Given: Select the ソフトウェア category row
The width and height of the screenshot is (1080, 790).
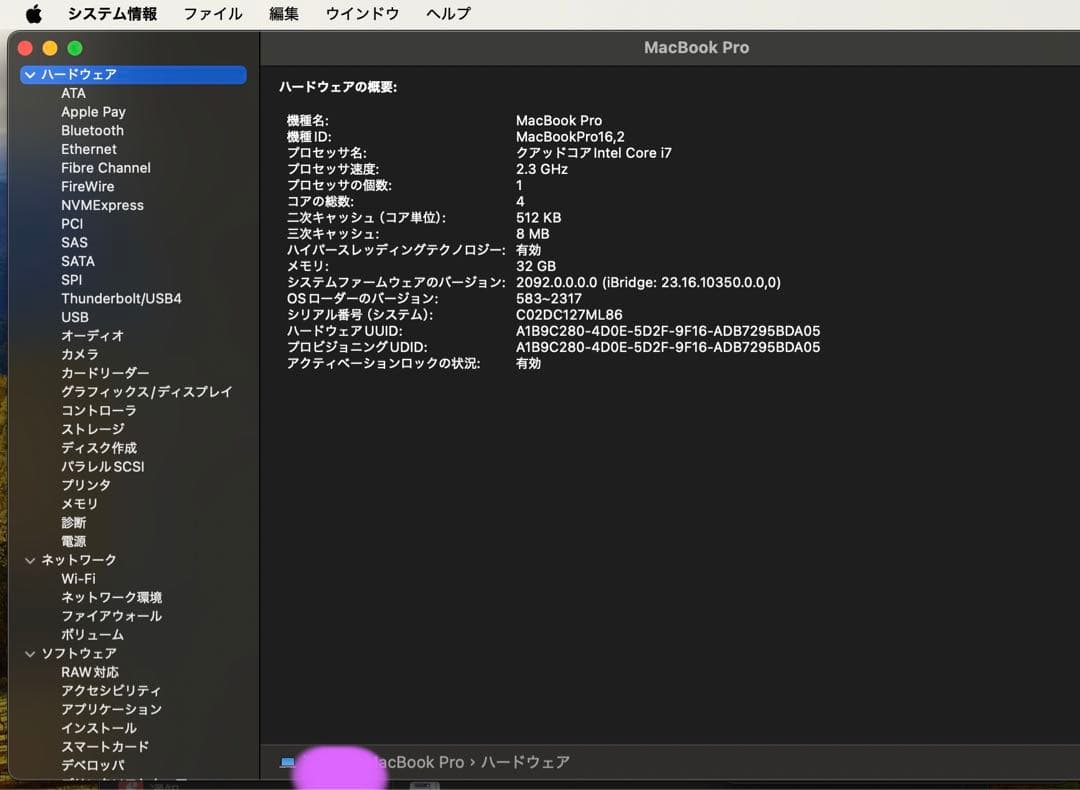Looking at the screenshot, I should [x=78, y=653].
